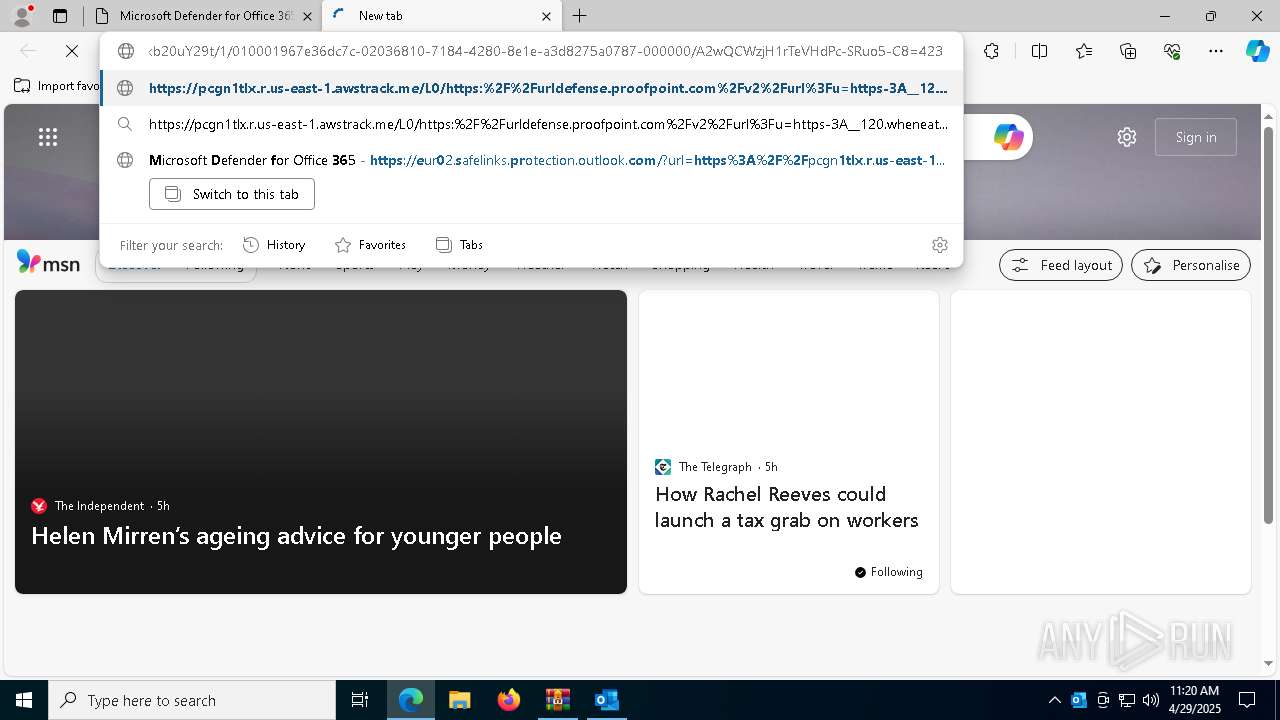Open the tab actions menu icon
This screenshot has height=720, width=1280.
[60, 16]
